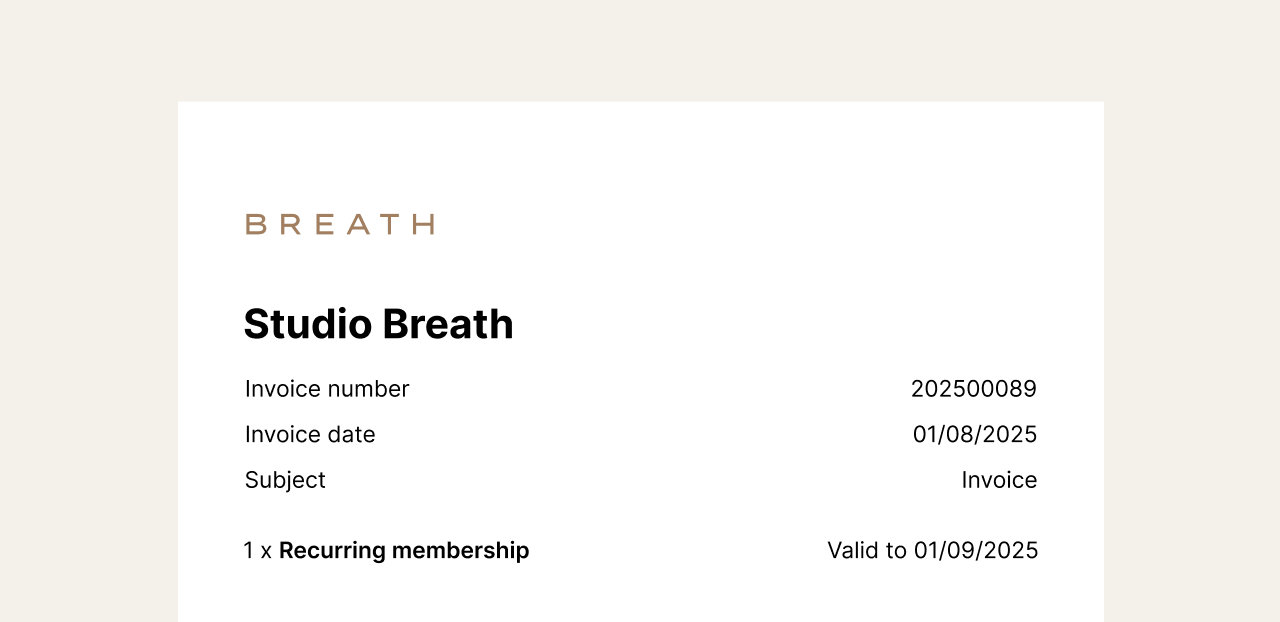This screenshot has width=1280, height=622.
Task: Click the Subject label
Action: click(285, 480)
